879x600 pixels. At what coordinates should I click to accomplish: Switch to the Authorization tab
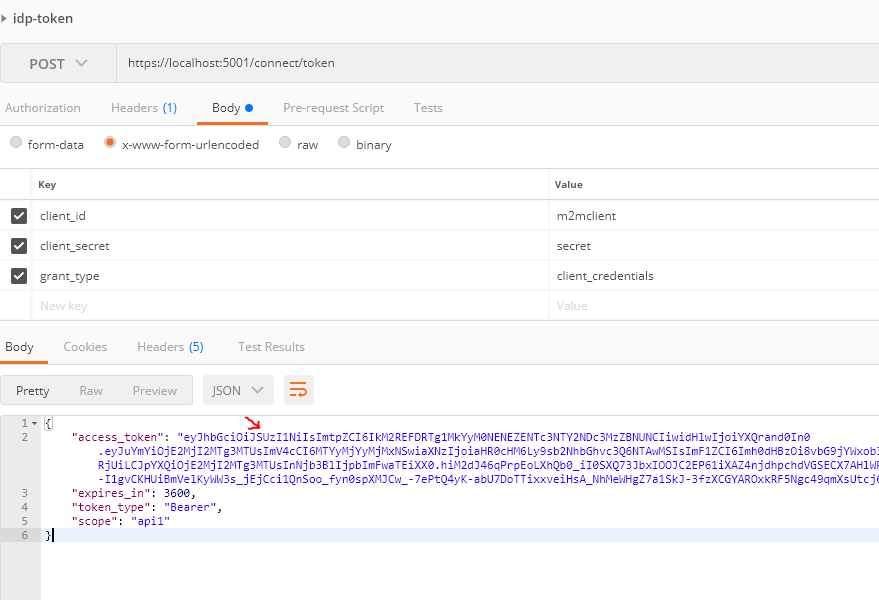click(43, 108)
